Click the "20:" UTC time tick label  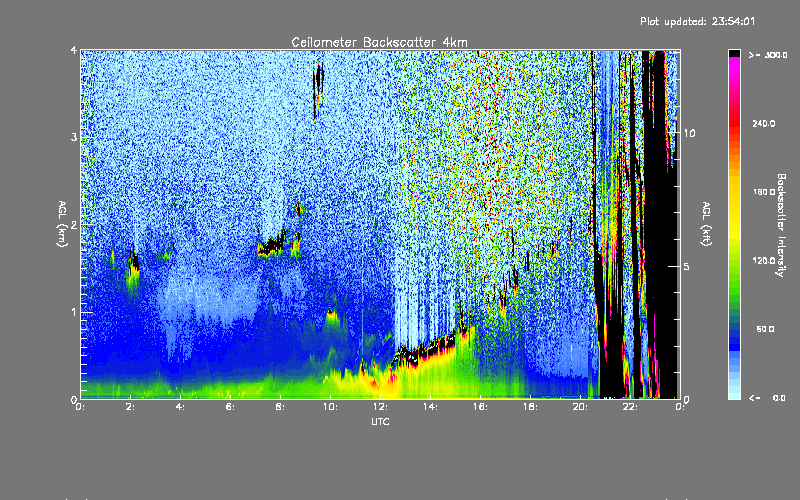580,407
